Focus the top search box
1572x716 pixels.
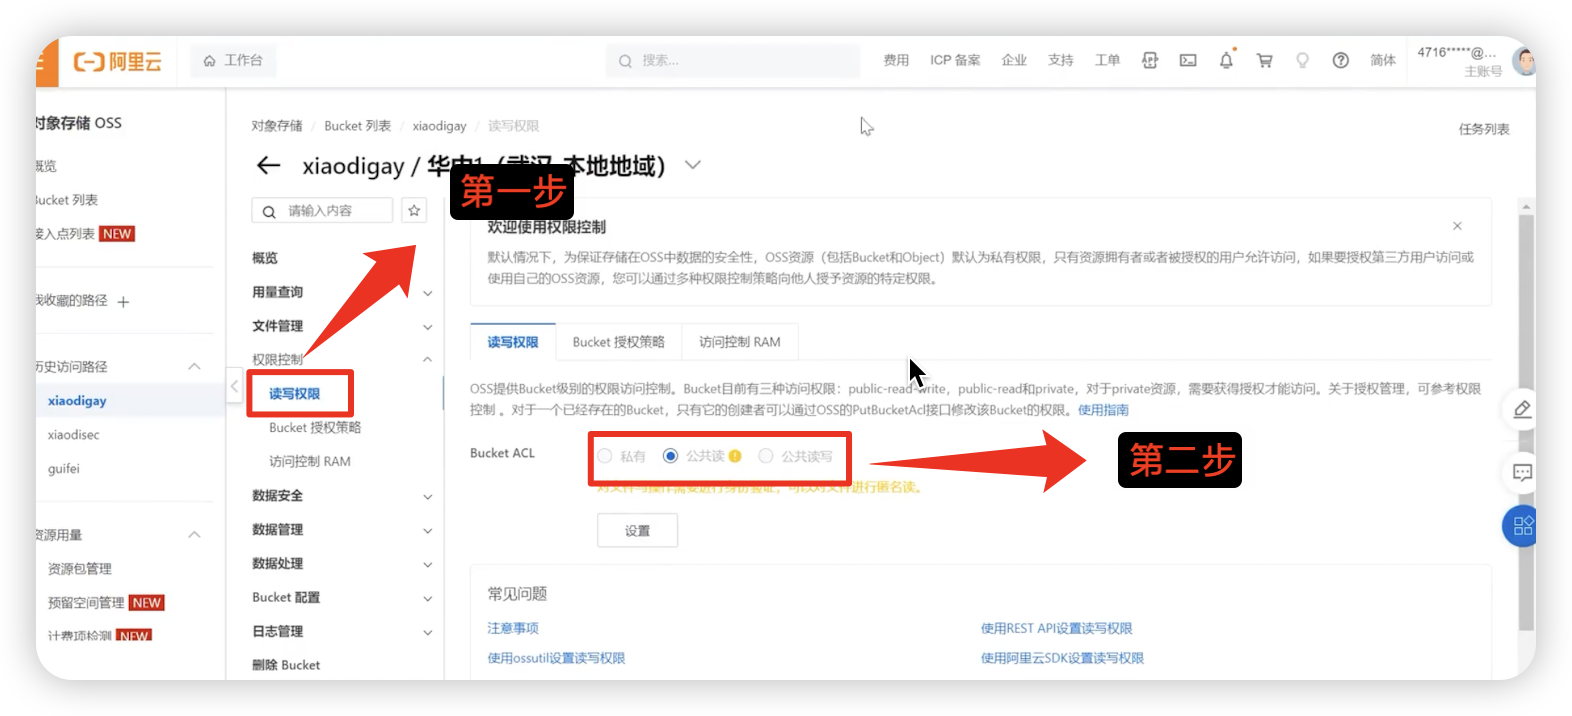732,61
